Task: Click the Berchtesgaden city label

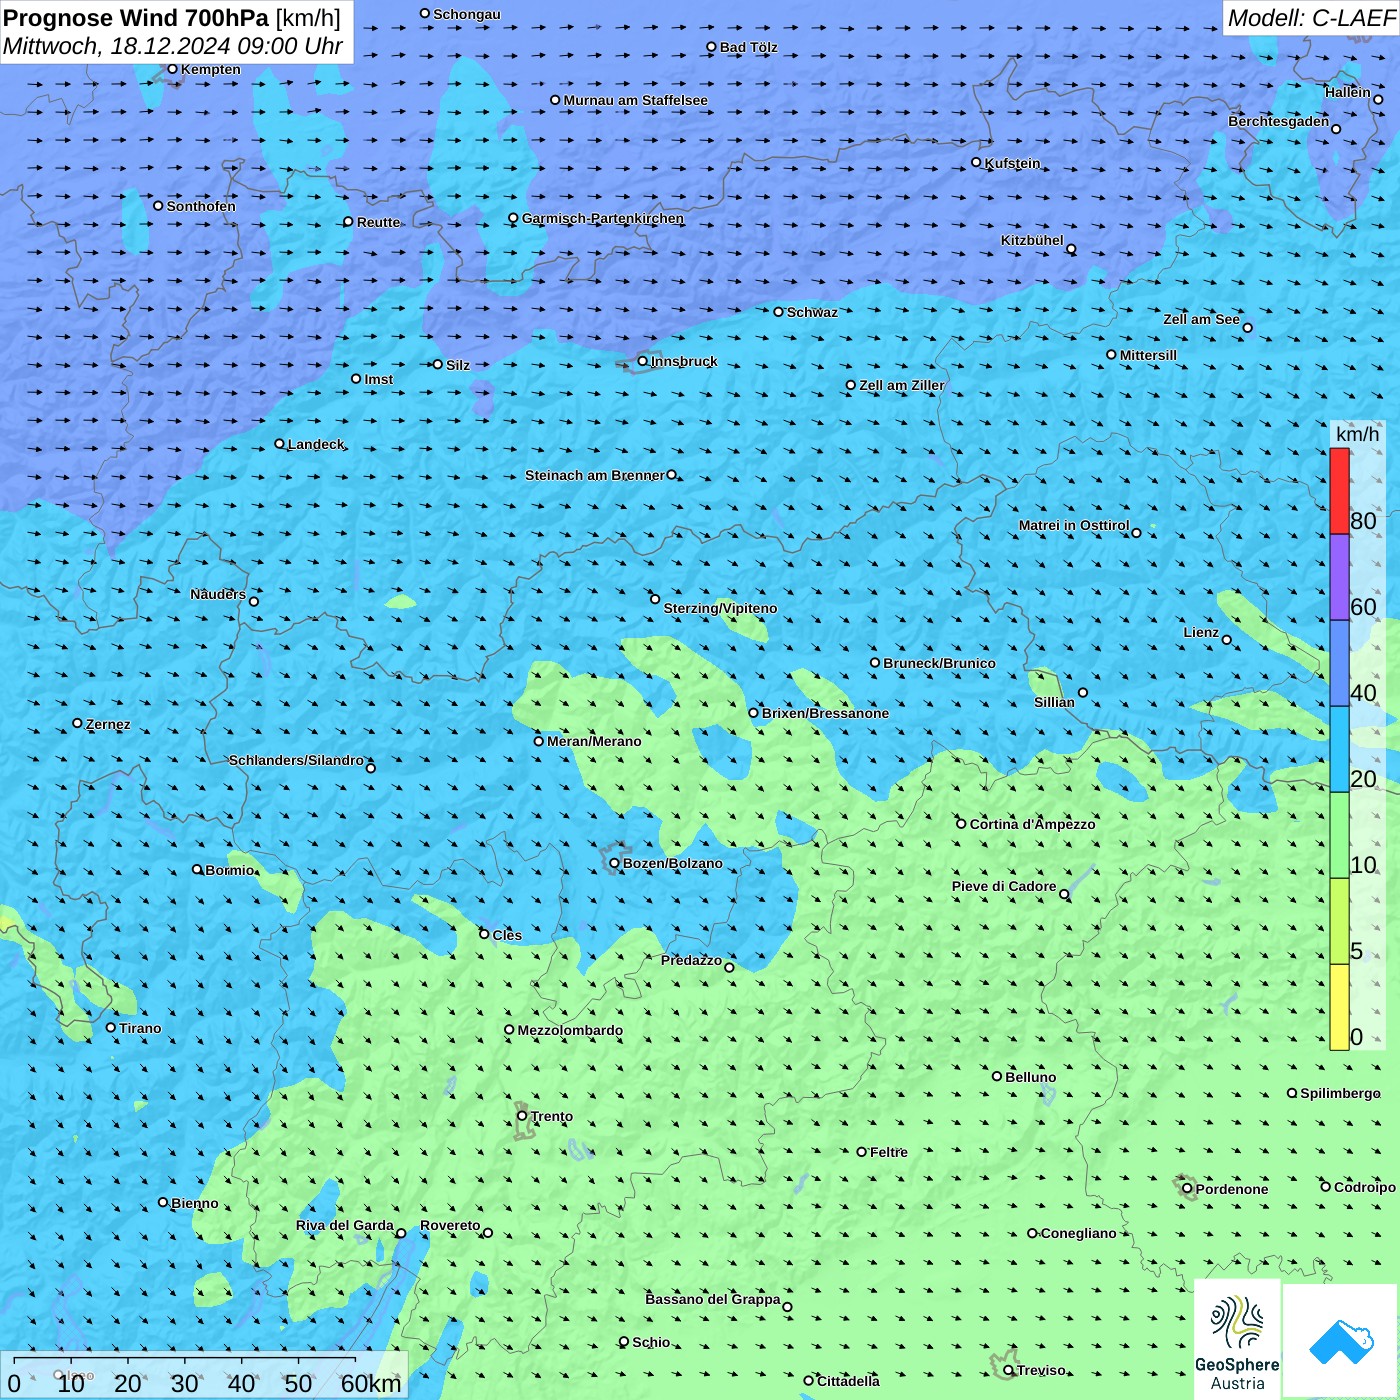Action: pyautogui.click(x=1279, y=121)
